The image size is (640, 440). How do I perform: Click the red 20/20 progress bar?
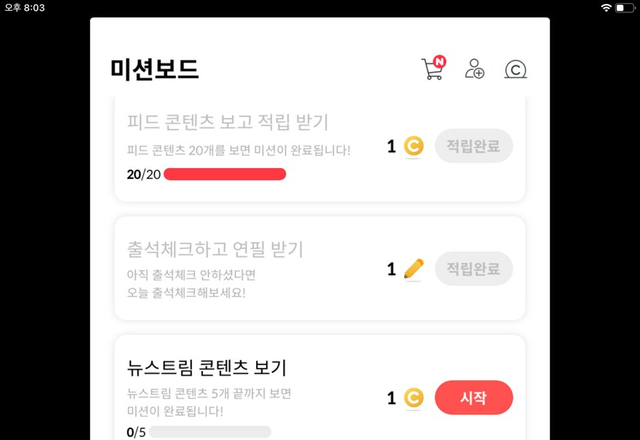coord(225,174)
